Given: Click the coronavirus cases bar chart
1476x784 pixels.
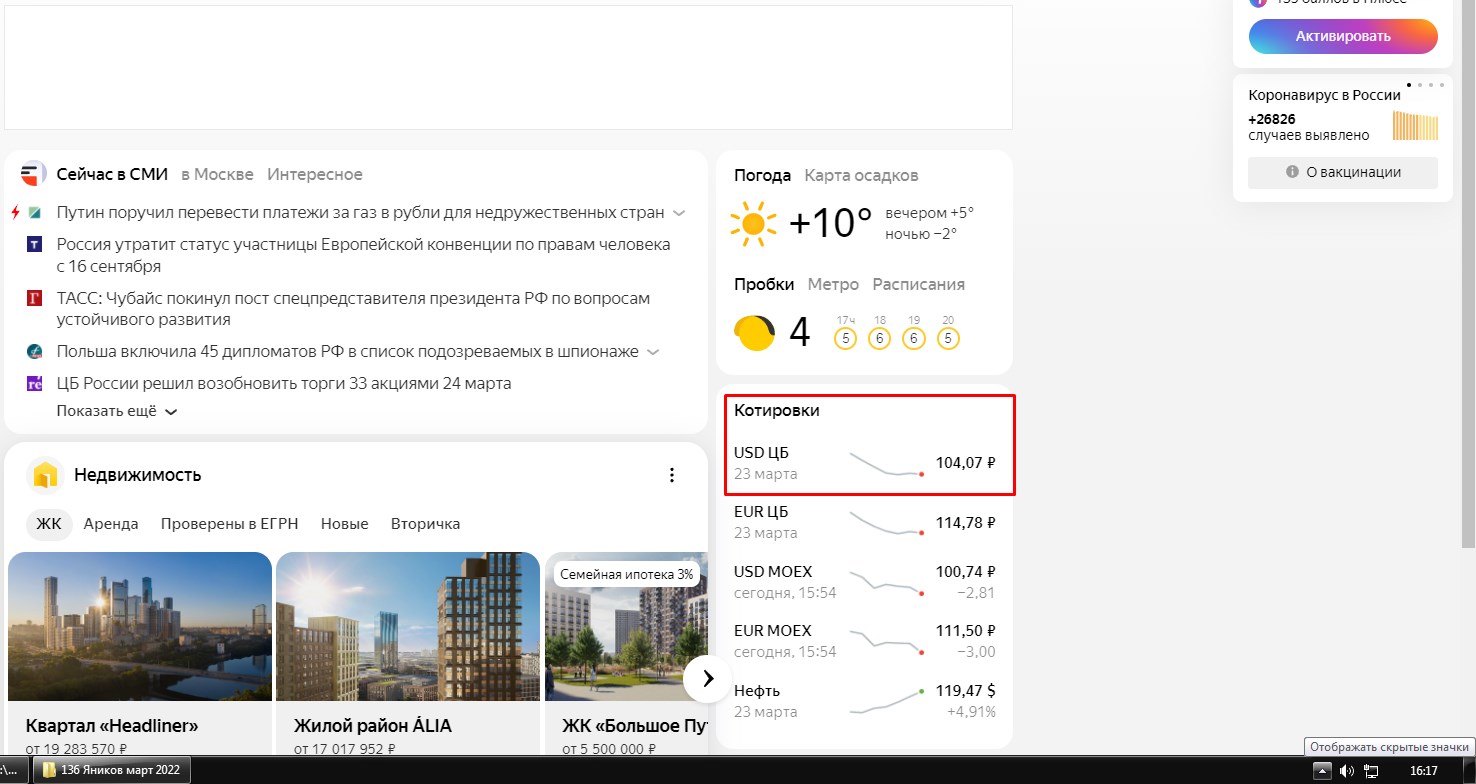Looking at the screenshot, I should coord(1416,126).
